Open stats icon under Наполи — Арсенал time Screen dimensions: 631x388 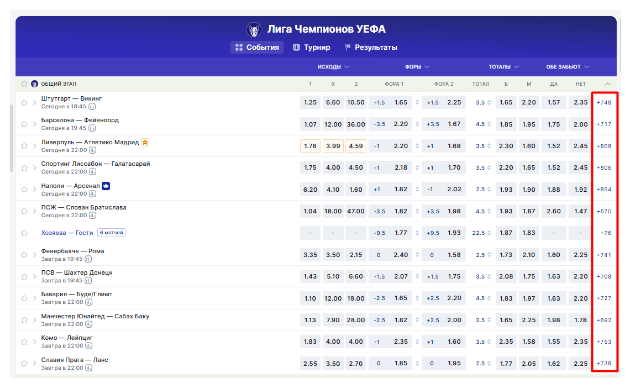(x=93, y=194)
